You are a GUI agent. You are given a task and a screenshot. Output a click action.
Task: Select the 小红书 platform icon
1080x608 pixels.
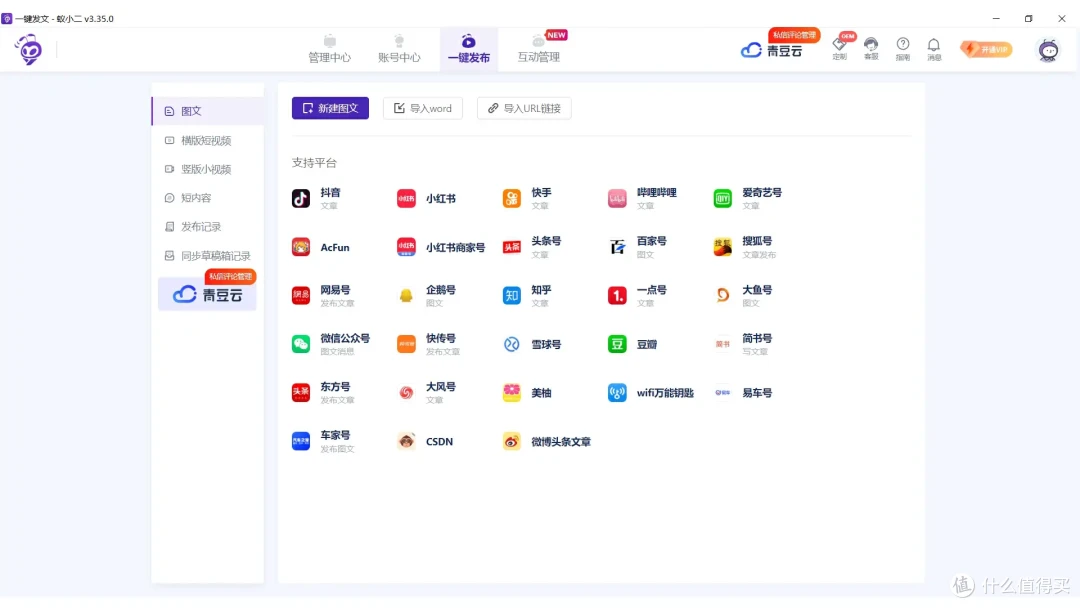tap(406, 198)
